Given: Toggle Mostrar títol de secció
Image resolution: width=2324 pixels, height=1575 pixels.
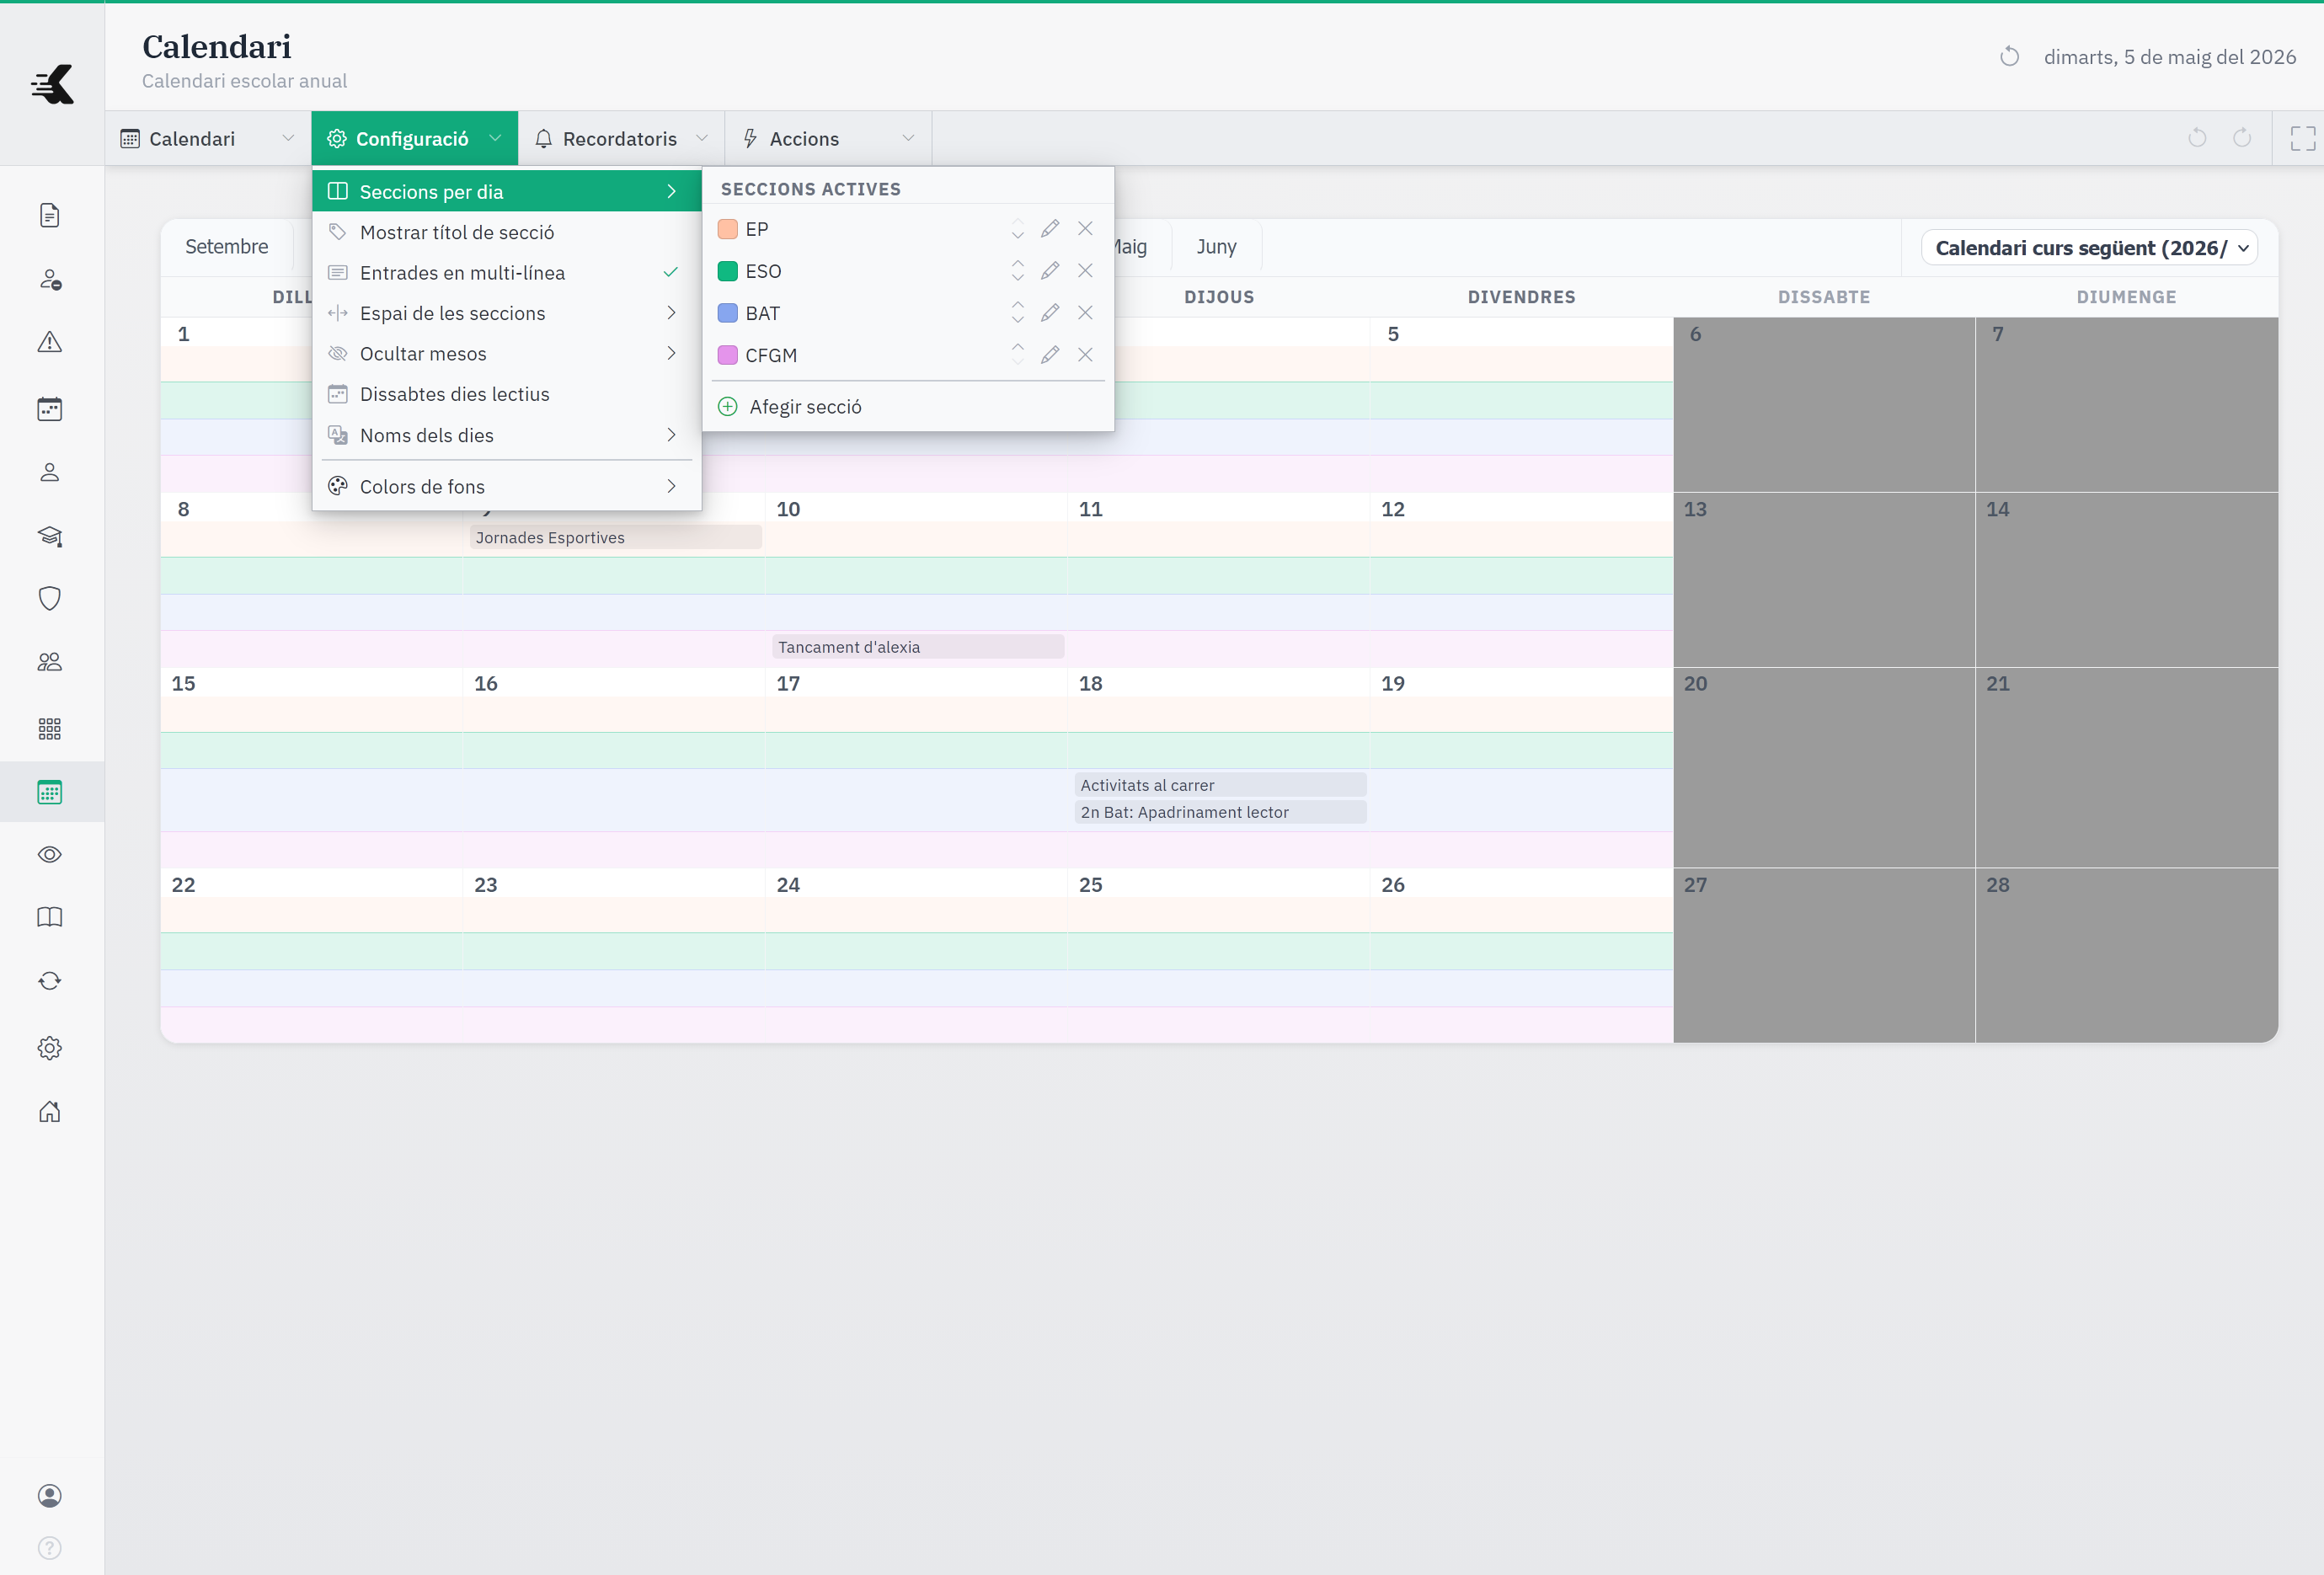Looking at the screenshot, I should (506, 232).
